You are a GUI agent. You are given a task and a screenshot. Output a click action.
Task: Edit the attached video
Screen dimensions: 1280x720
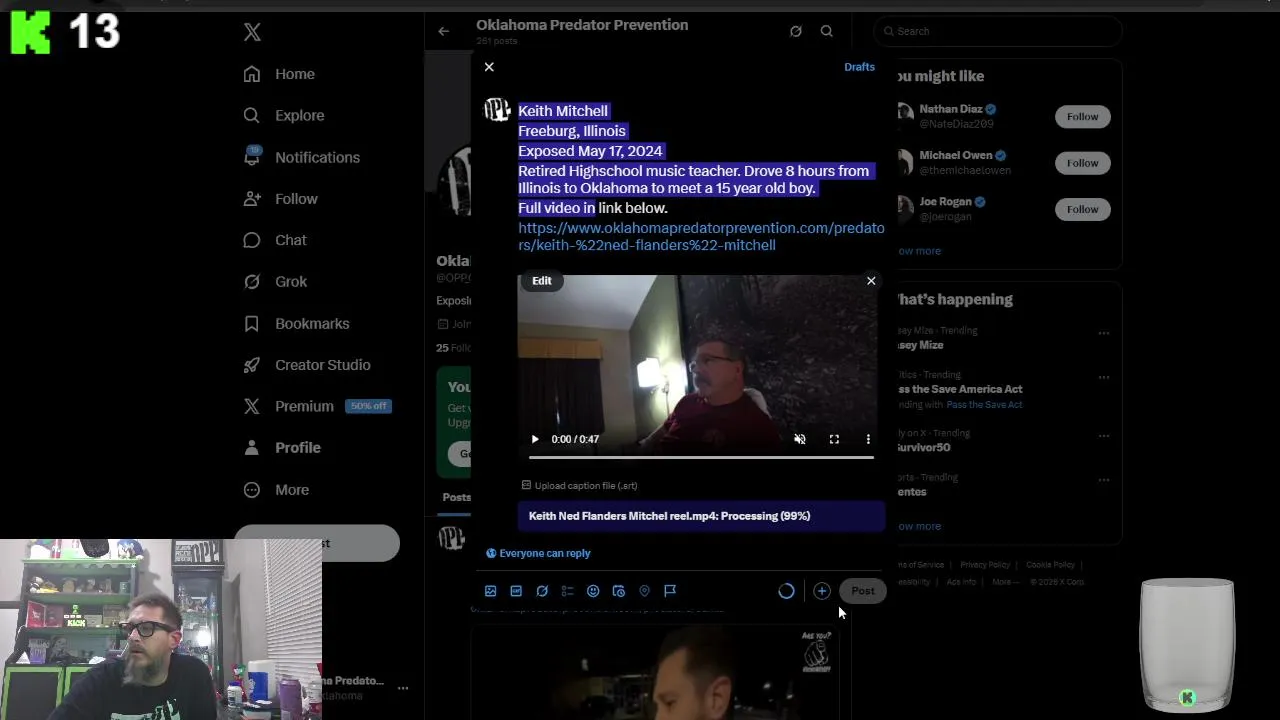(x=542, y=281)
